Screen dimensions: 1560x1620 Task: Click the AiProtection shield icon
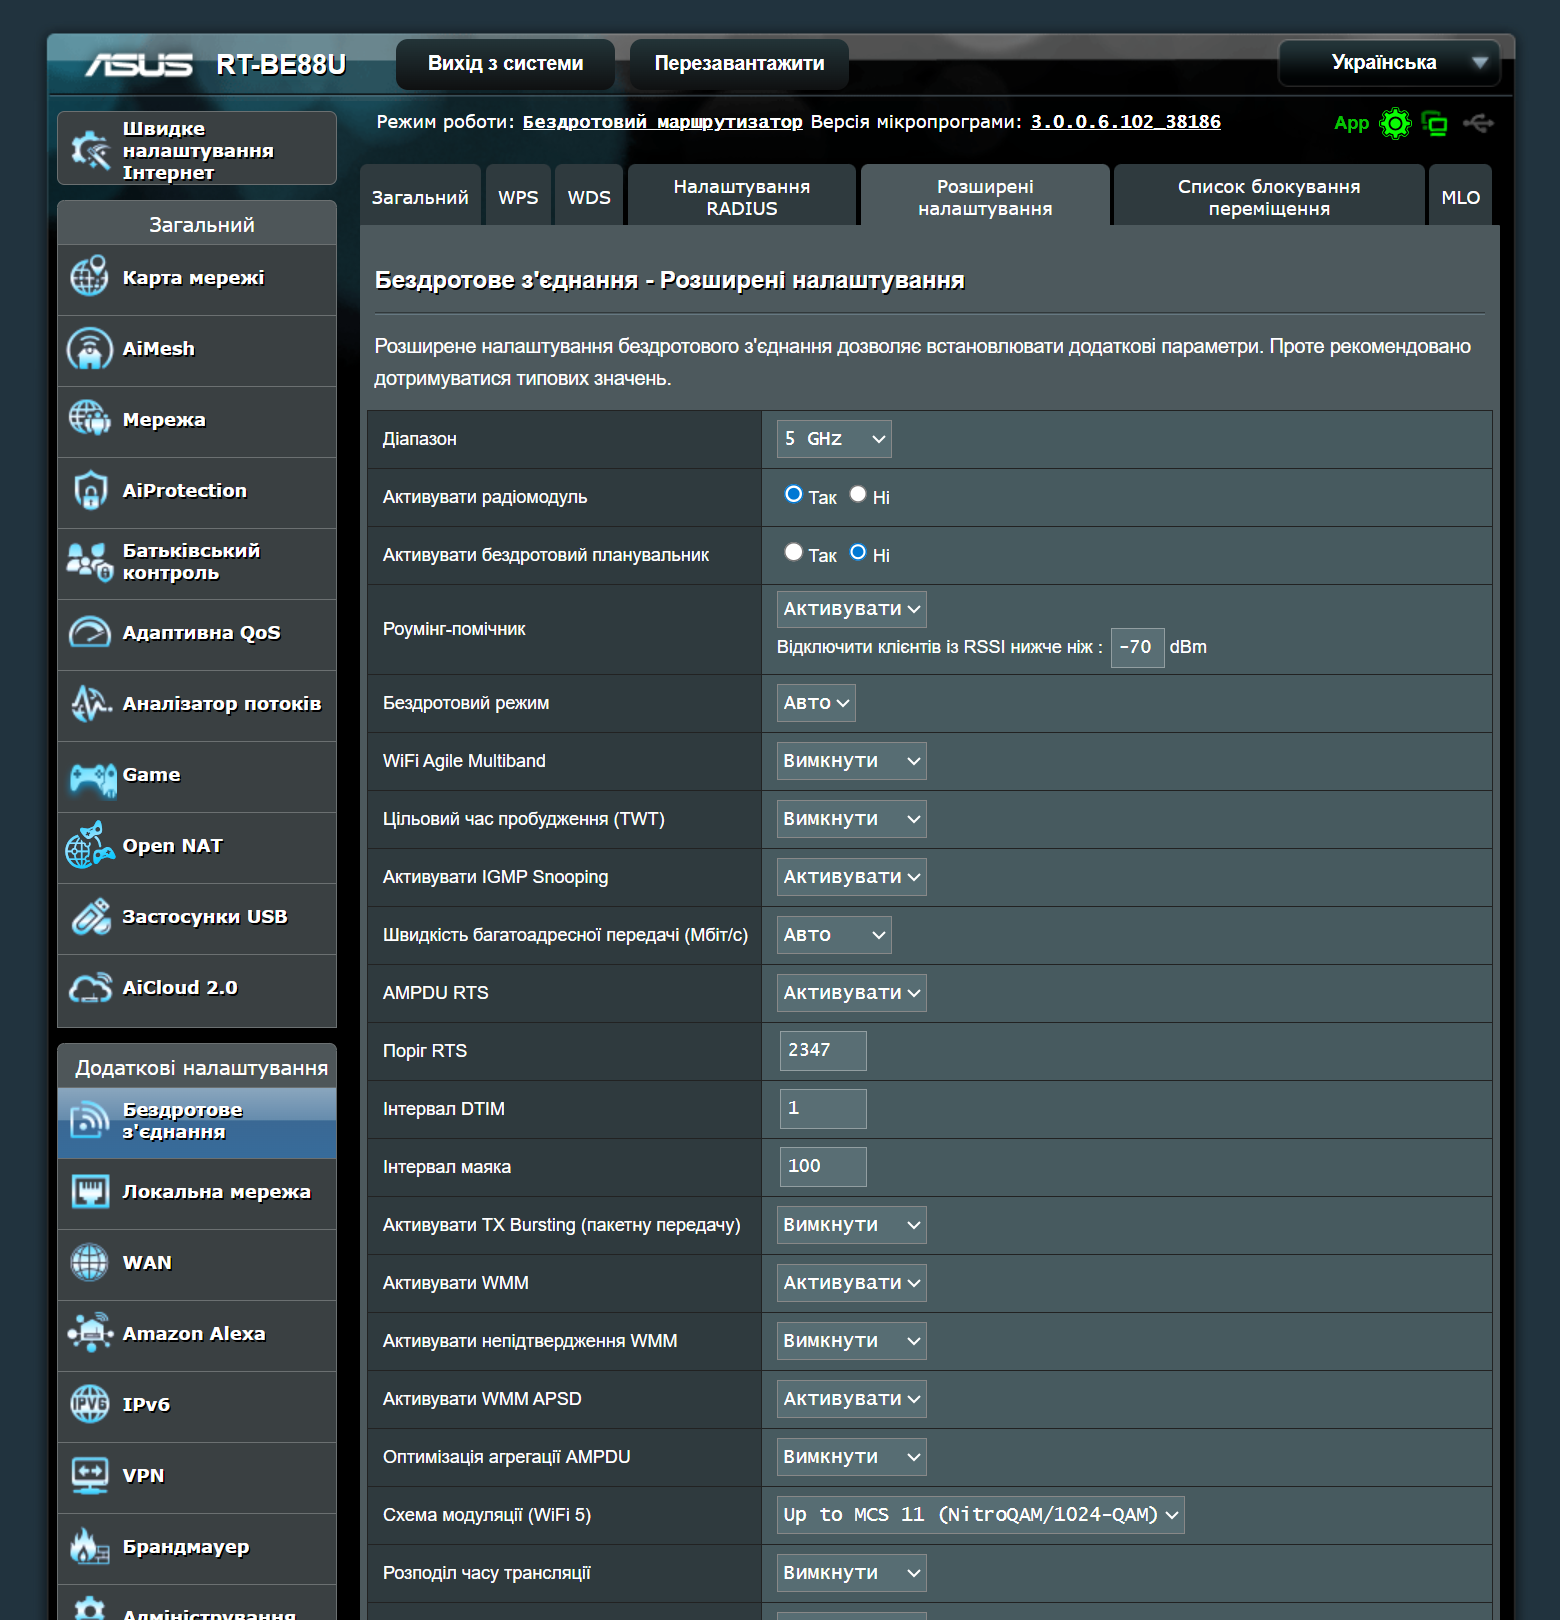click(90, 491)
